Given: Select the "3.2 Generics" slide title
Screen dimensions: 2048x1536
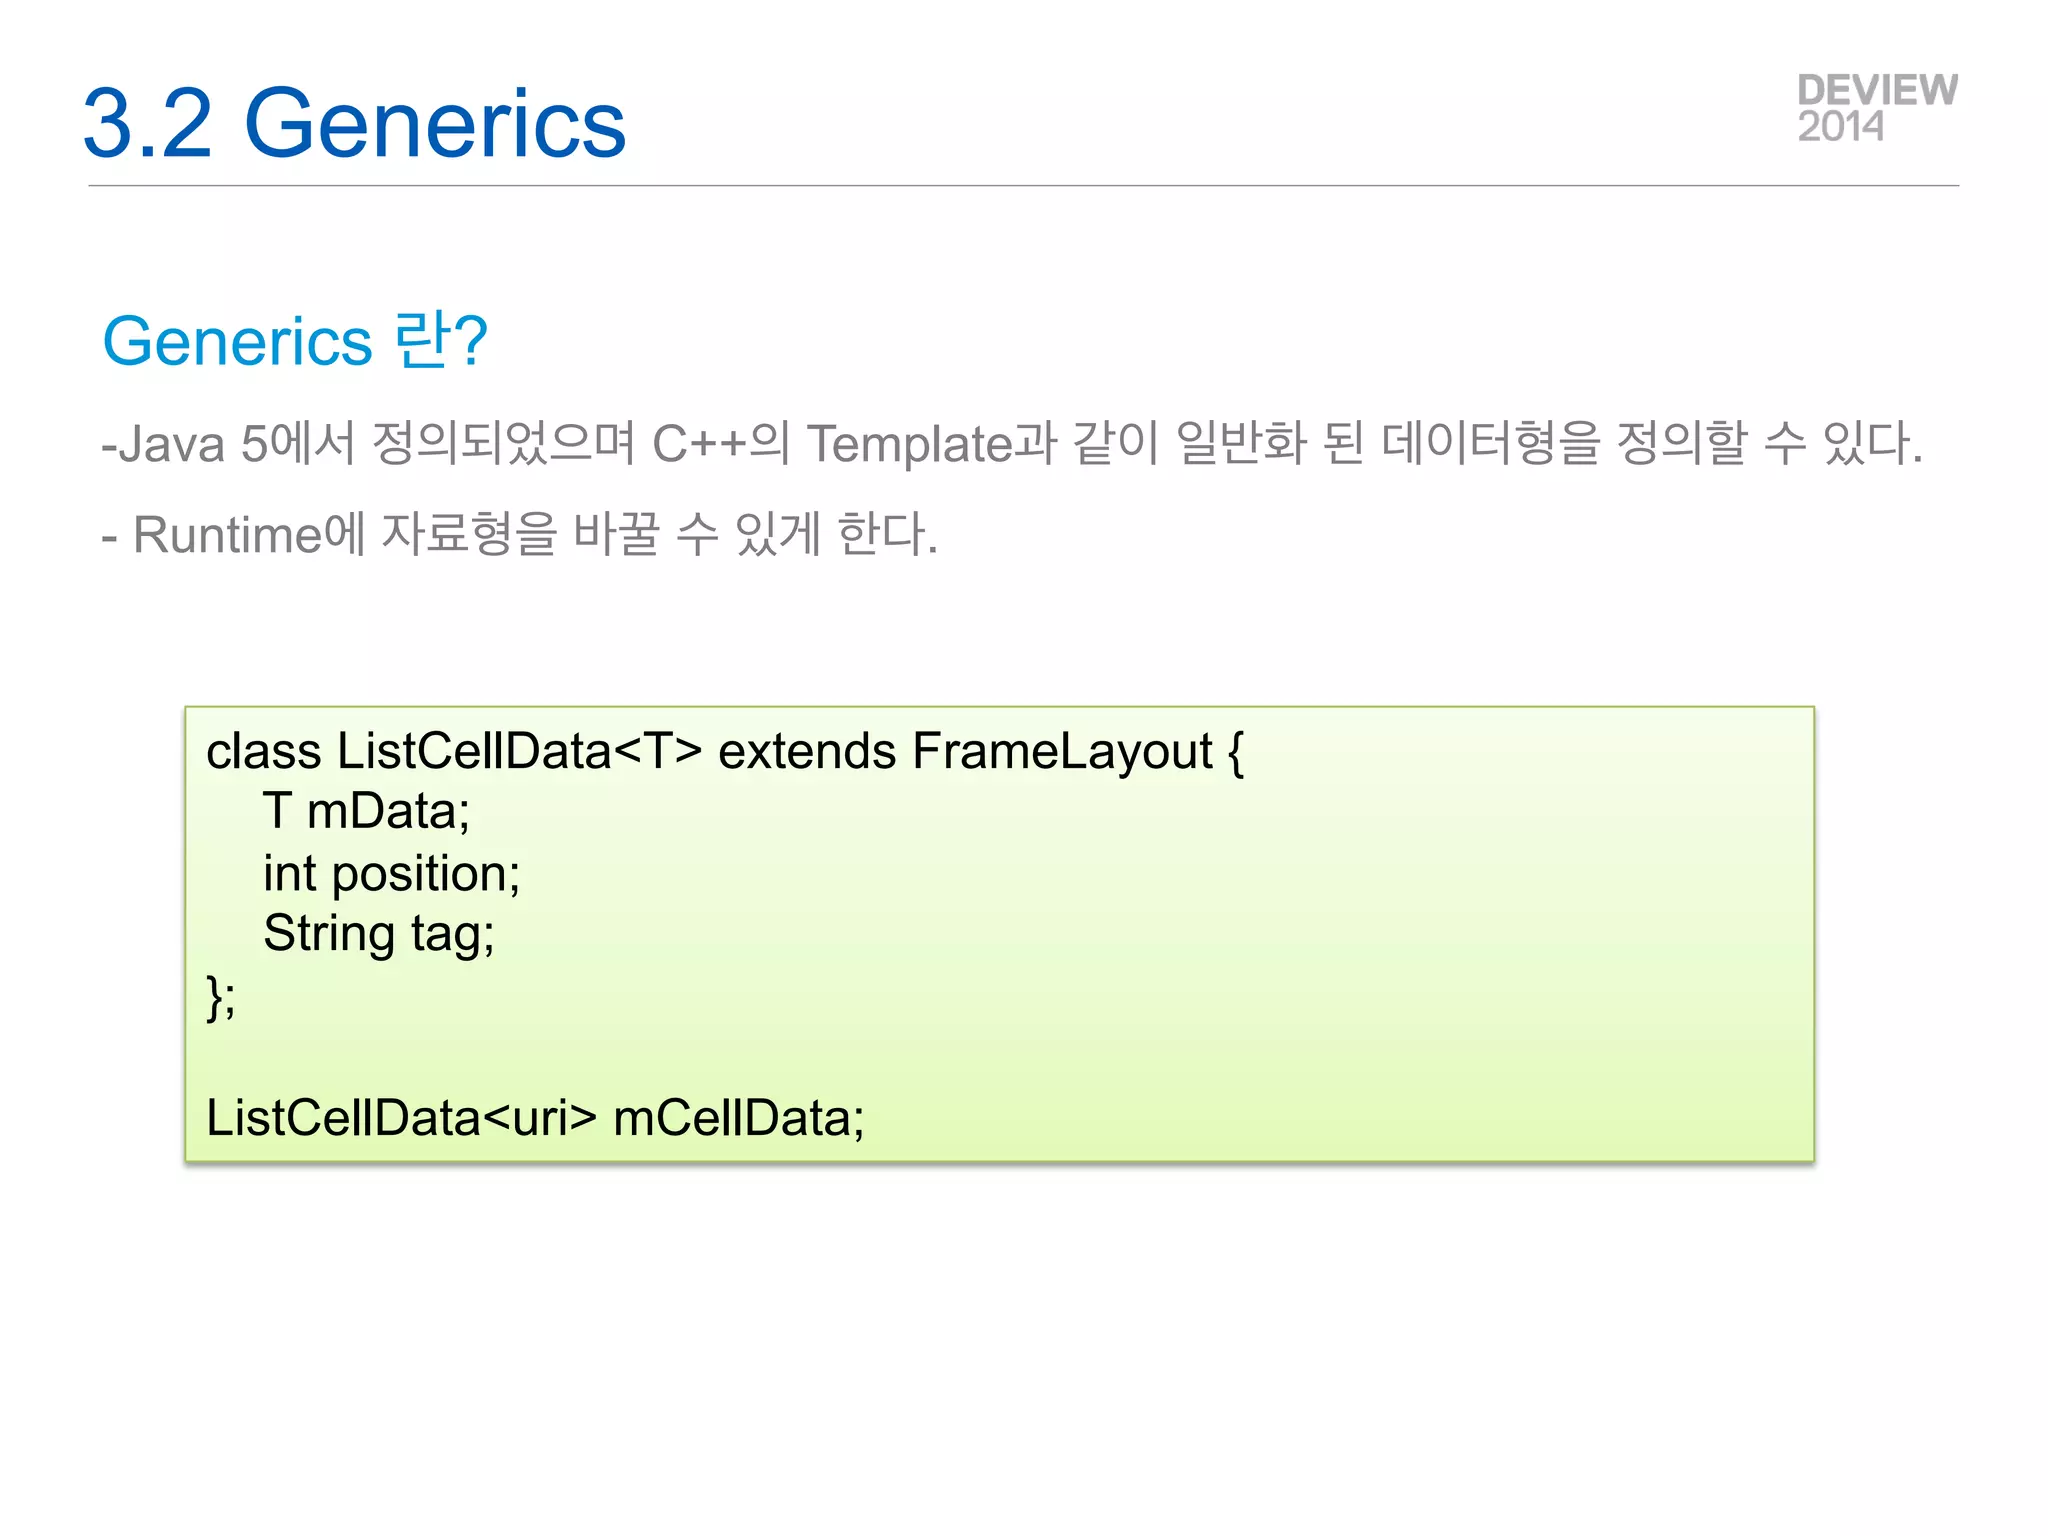Looking at the screenshot, I should pos(354,123).
